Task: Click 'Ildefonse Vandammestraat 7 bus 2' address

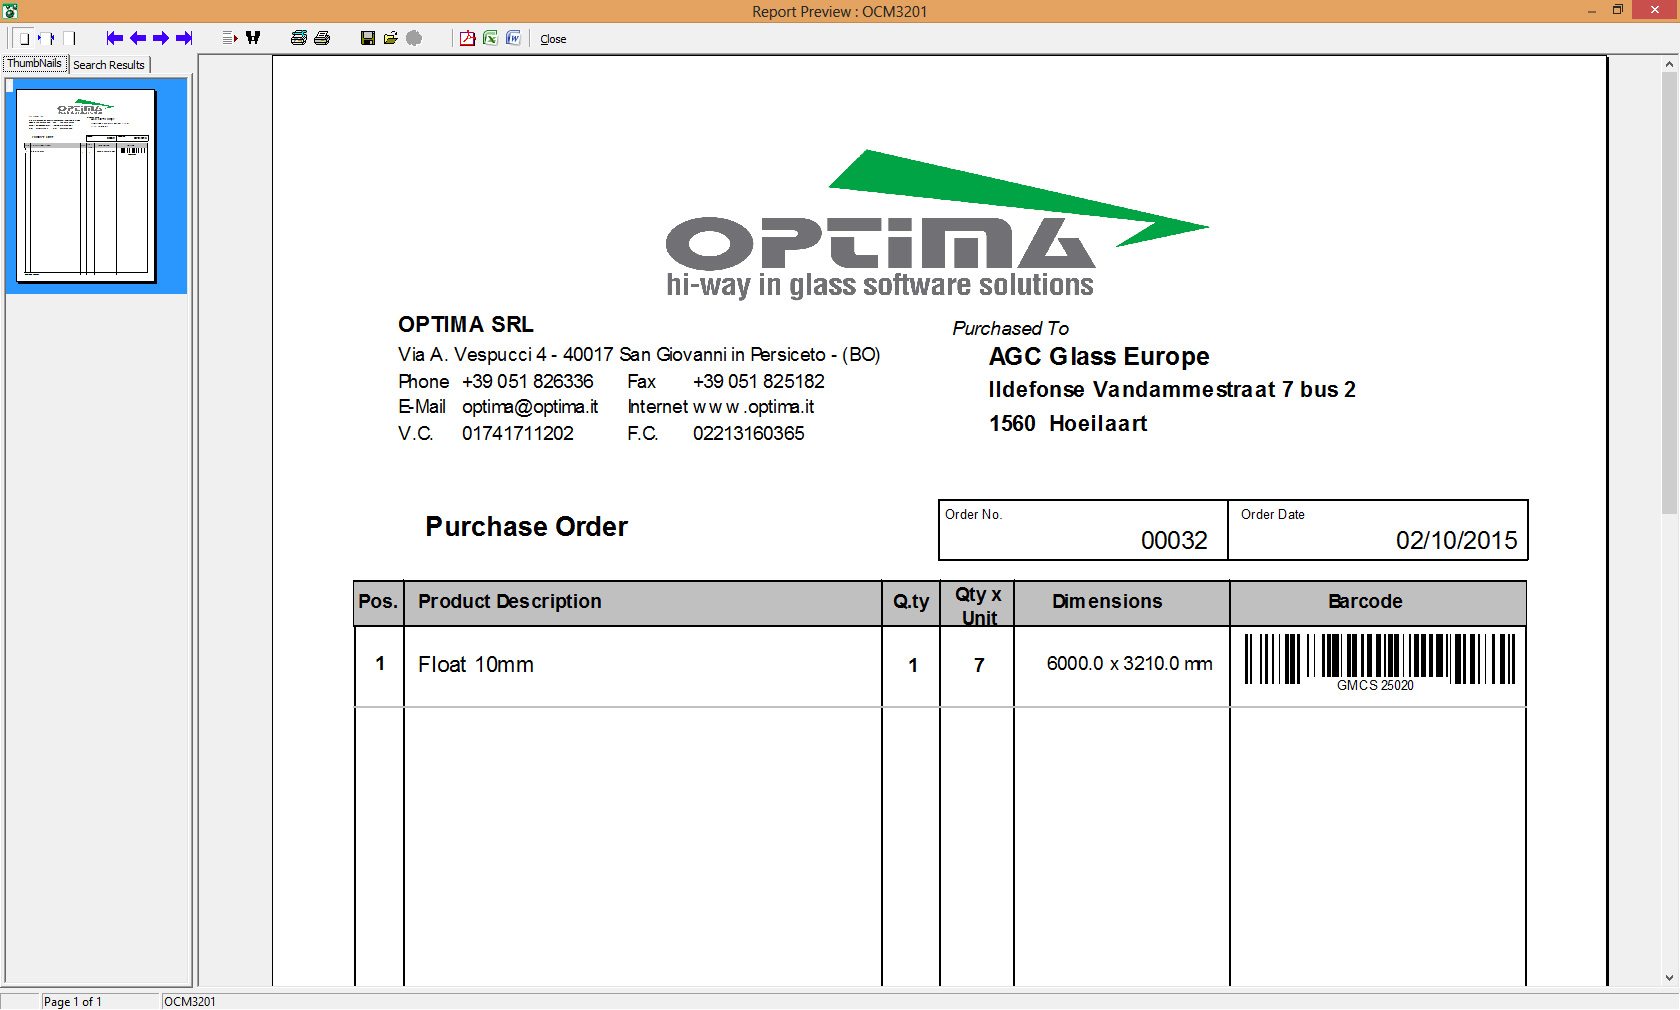Action: (1172, 390)
